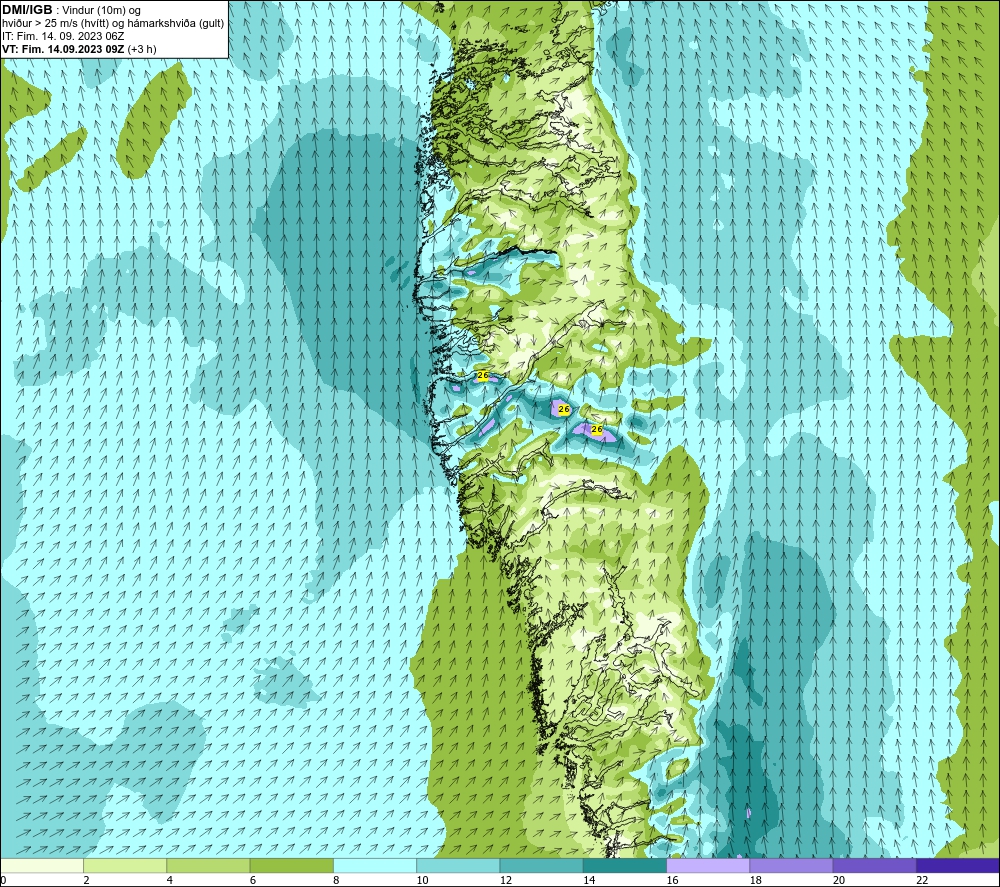Screen dimensions: 1000x887
Task: Pick the light teal 10–12 m/s legend swatch
Action: click(x=458, y=866)
